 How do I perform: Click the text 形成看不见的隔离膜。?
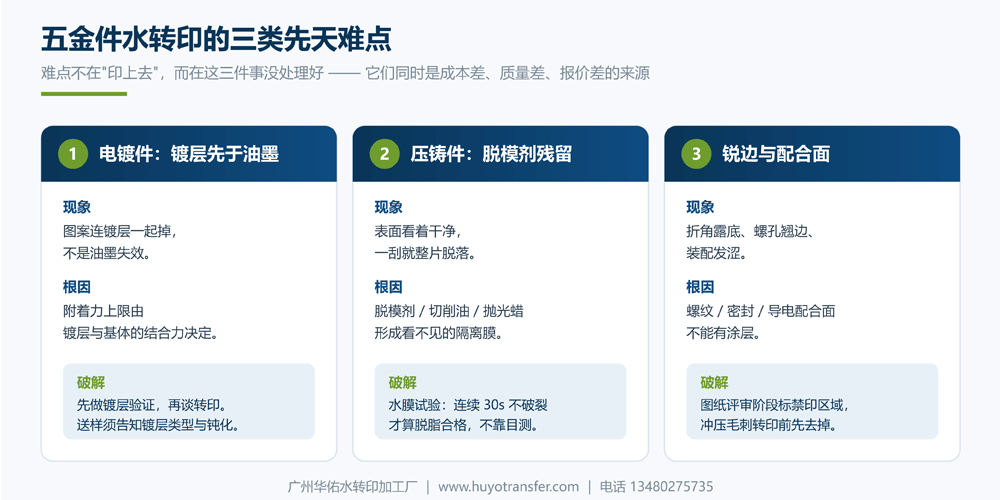click(438, 333)
